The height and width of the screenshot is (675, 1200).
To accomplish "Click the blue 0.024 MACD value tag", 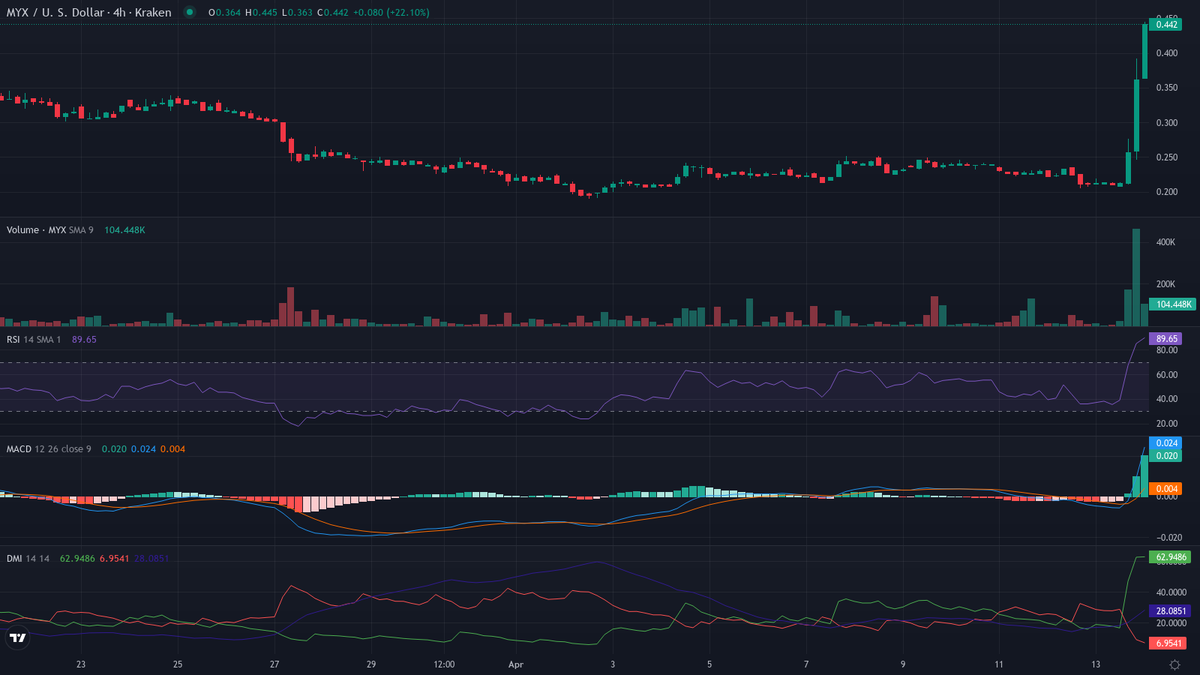I will point(1164,443).
